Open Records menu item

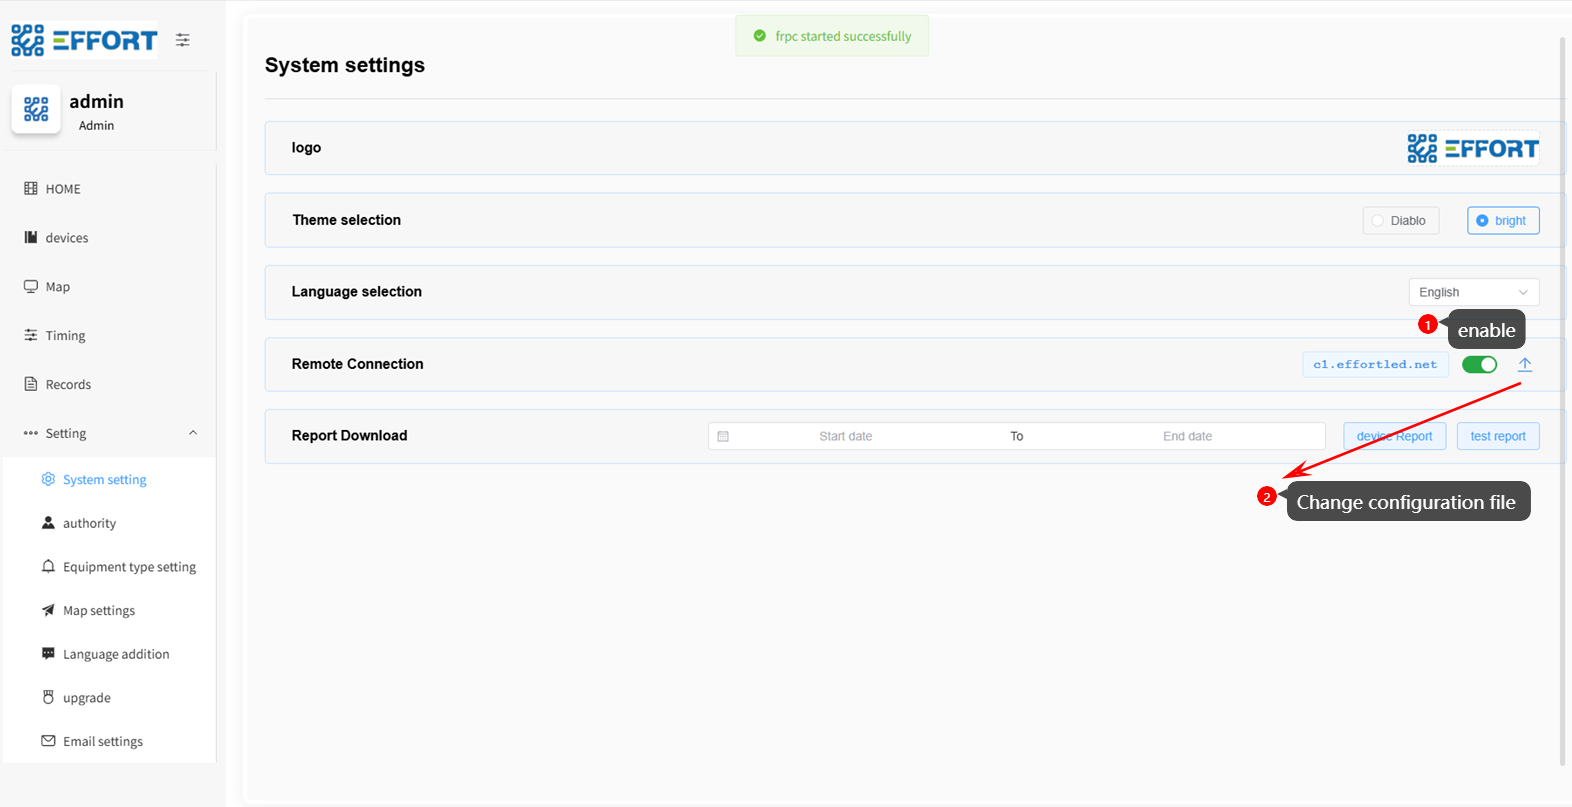click(67, 385)
